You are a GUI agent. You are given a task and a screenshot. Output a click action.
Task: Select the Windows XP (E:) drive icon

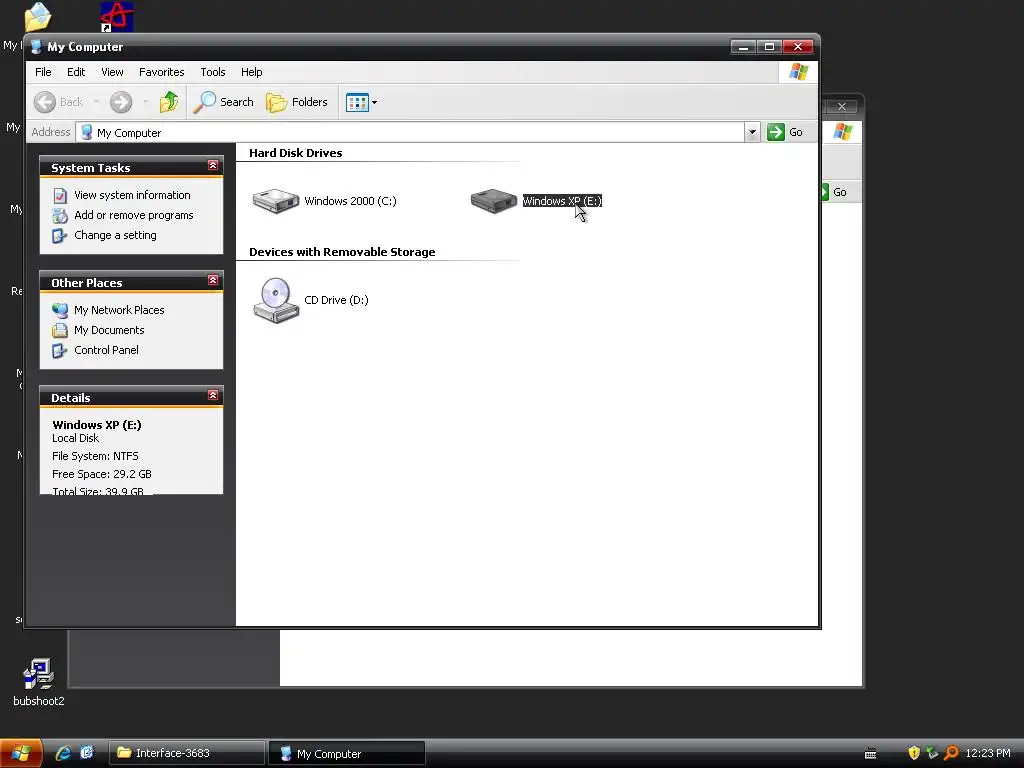(494, 200)
